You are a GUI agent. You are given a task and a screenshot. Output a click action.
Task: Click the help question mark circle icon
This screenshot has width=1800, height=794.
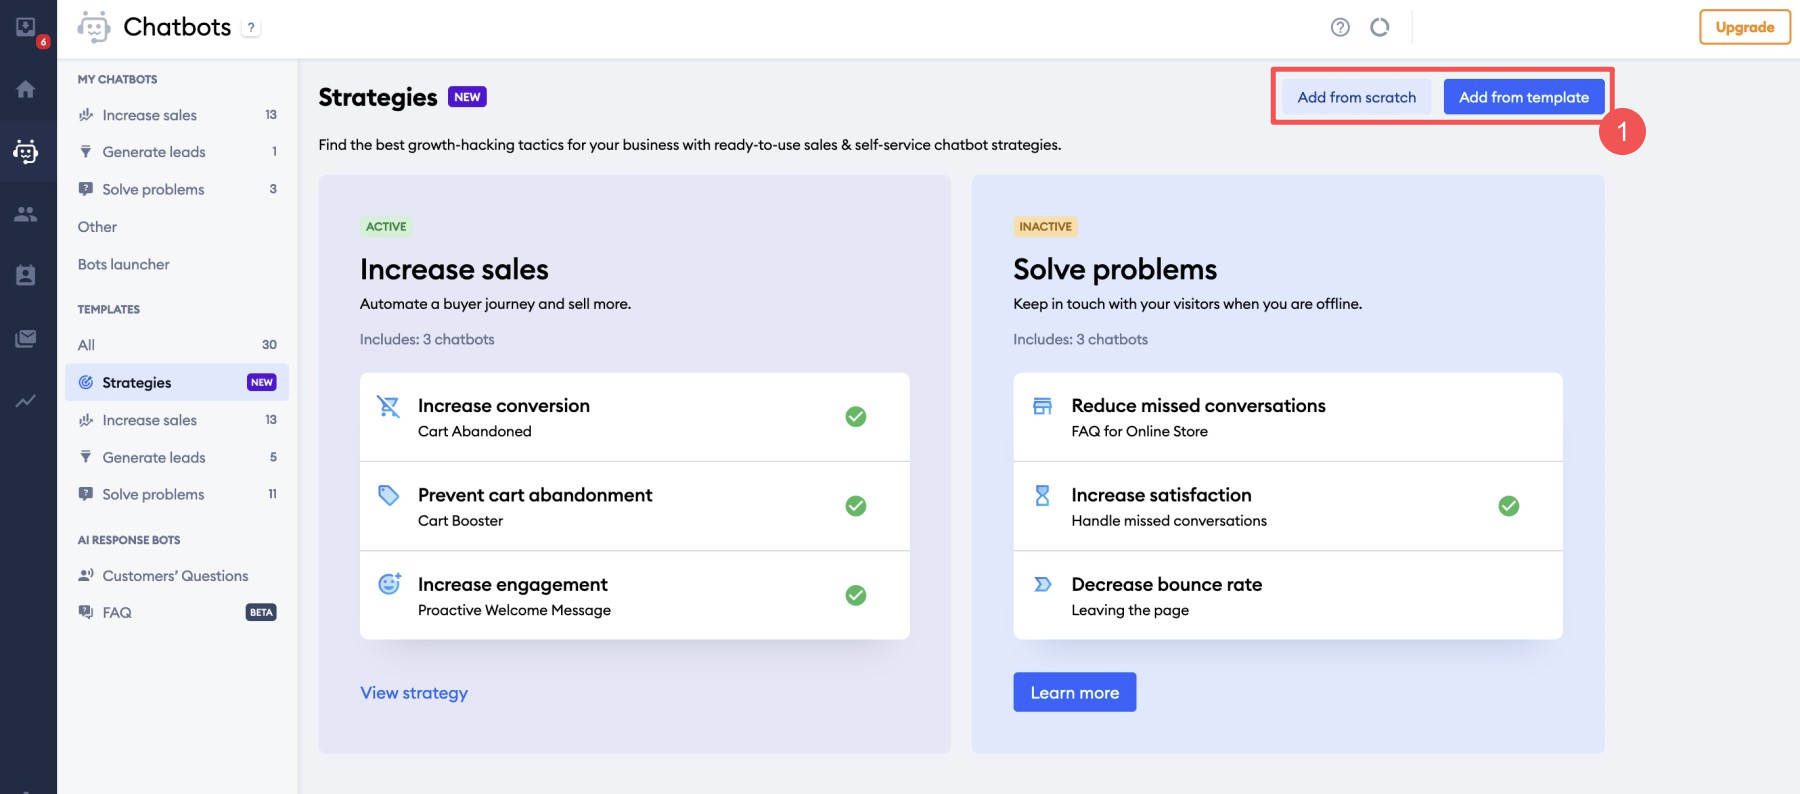click(1340, 27)
